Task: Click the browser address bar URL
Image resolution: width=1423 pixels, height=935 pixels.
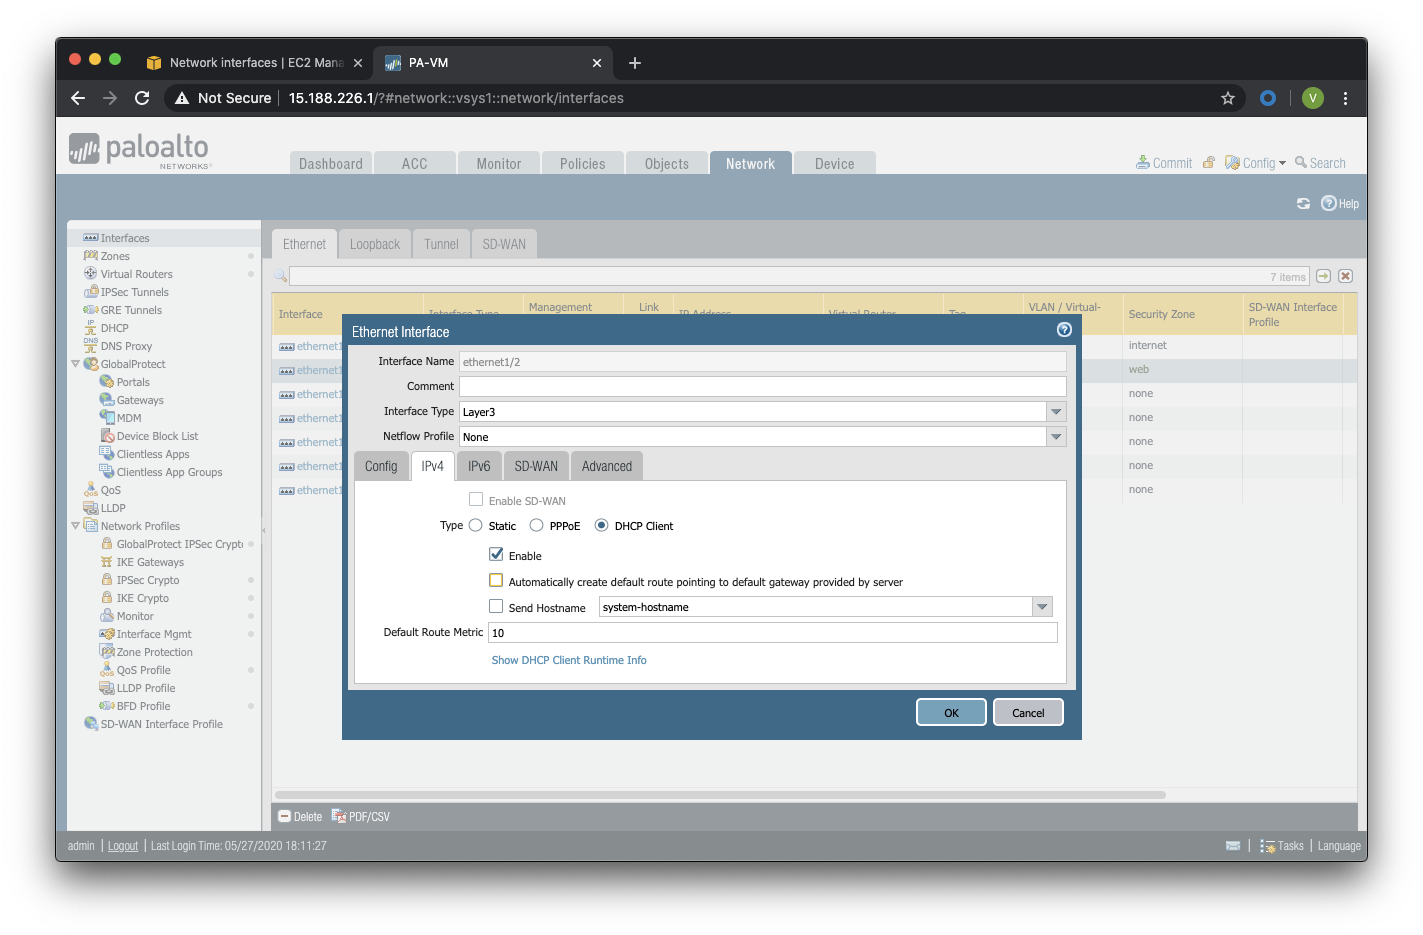Action: 456,98
